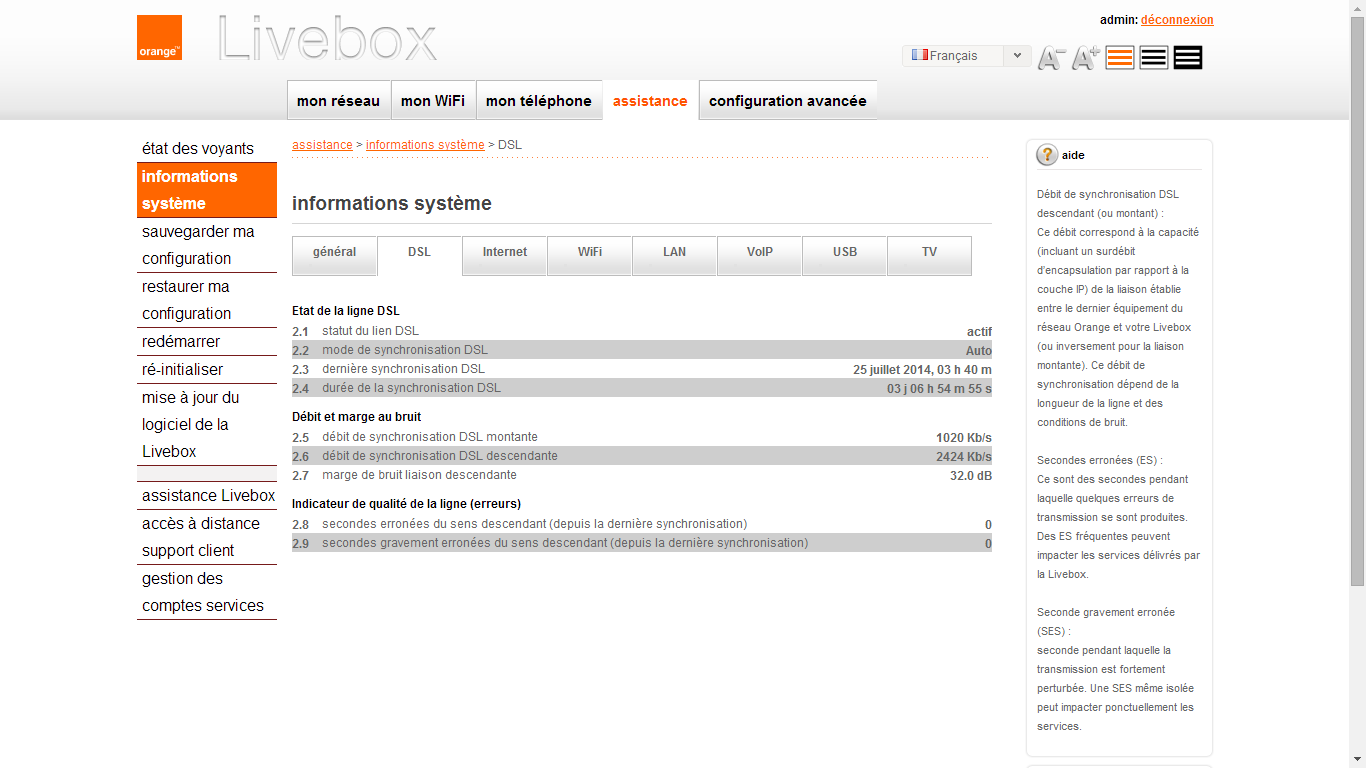Open restaurer ma configuration in the sidebar

tap(206, 300)
